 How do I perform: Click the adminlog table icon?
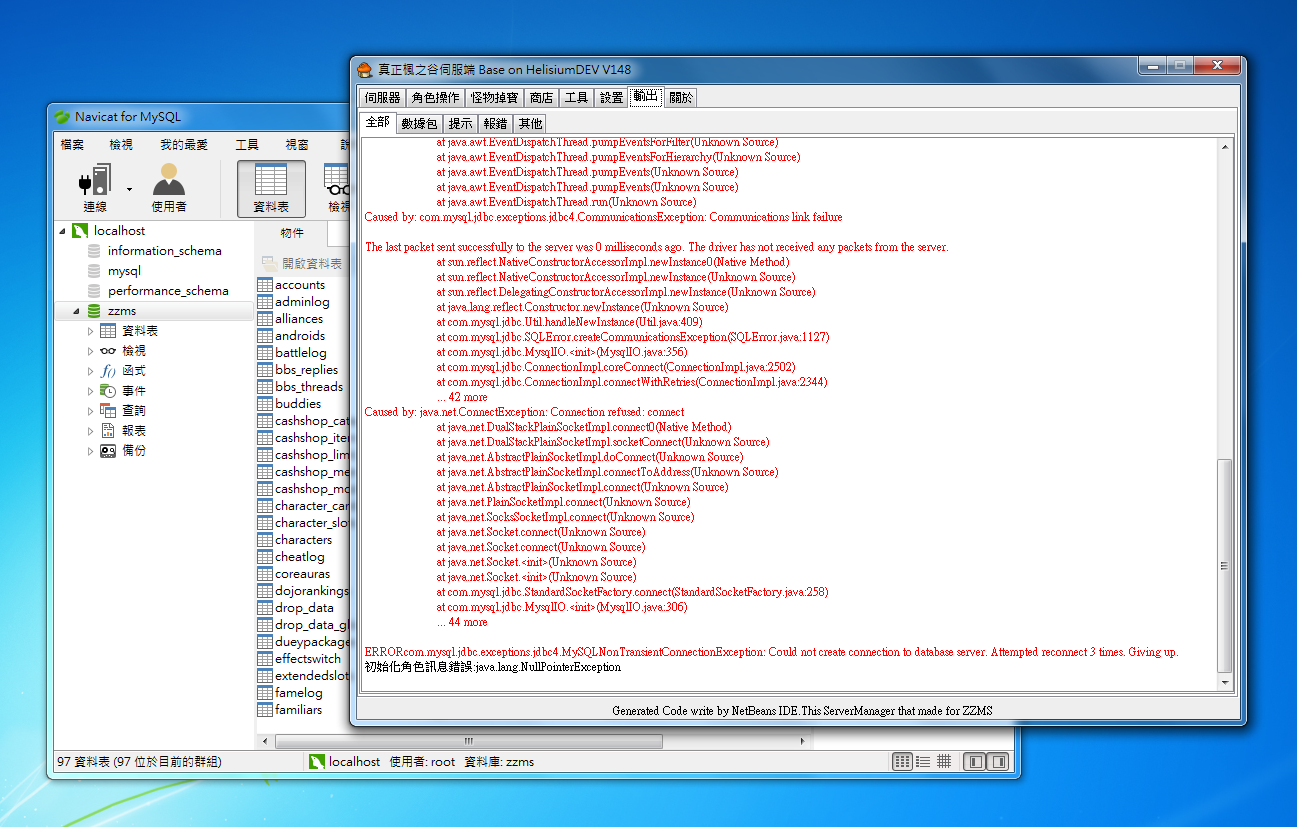point(265,302)
